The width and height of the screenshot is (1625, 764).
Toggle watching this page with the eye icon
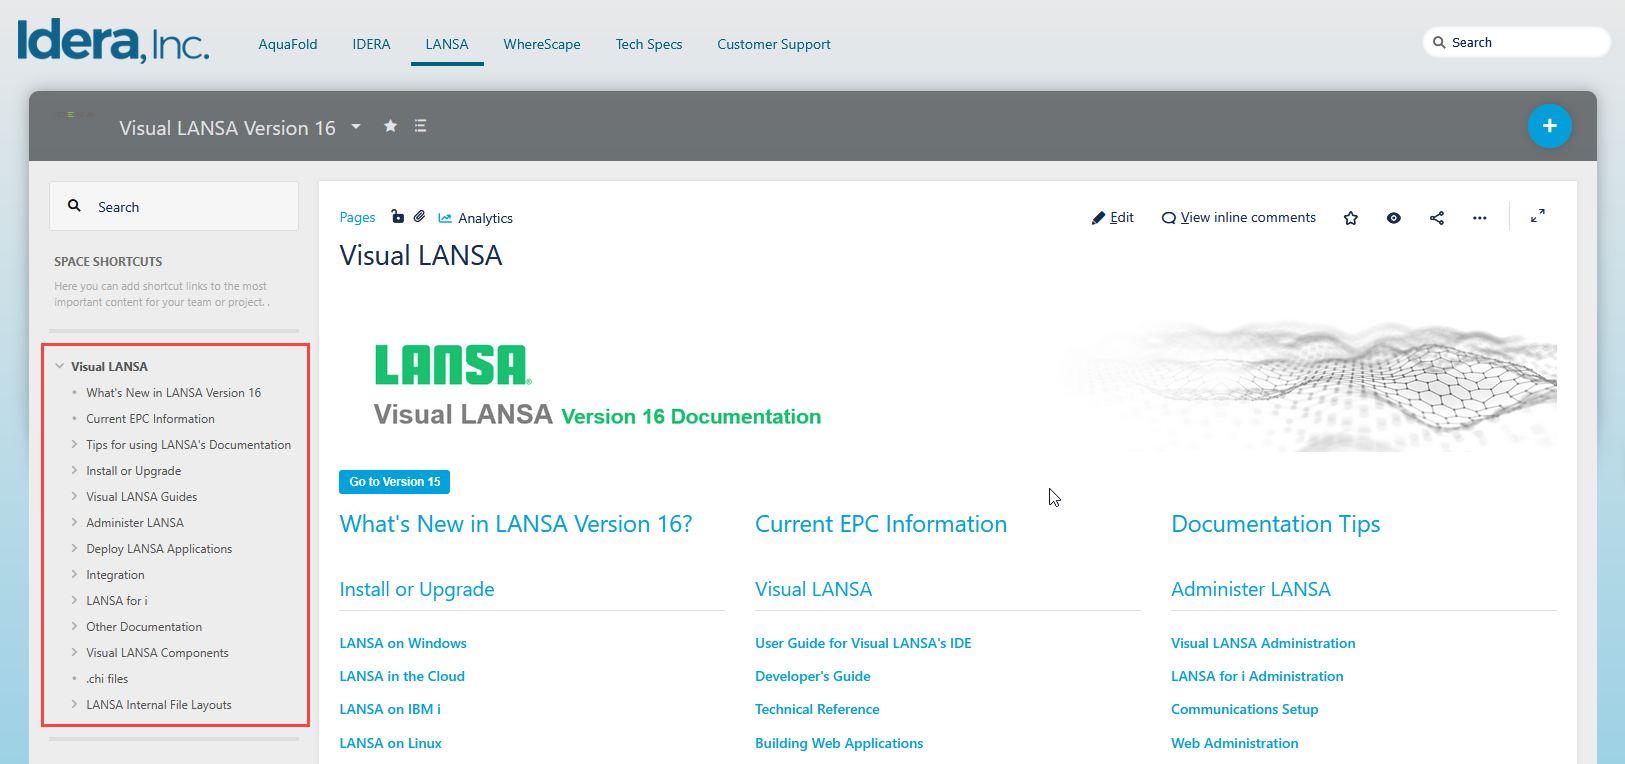point(1394,217)
